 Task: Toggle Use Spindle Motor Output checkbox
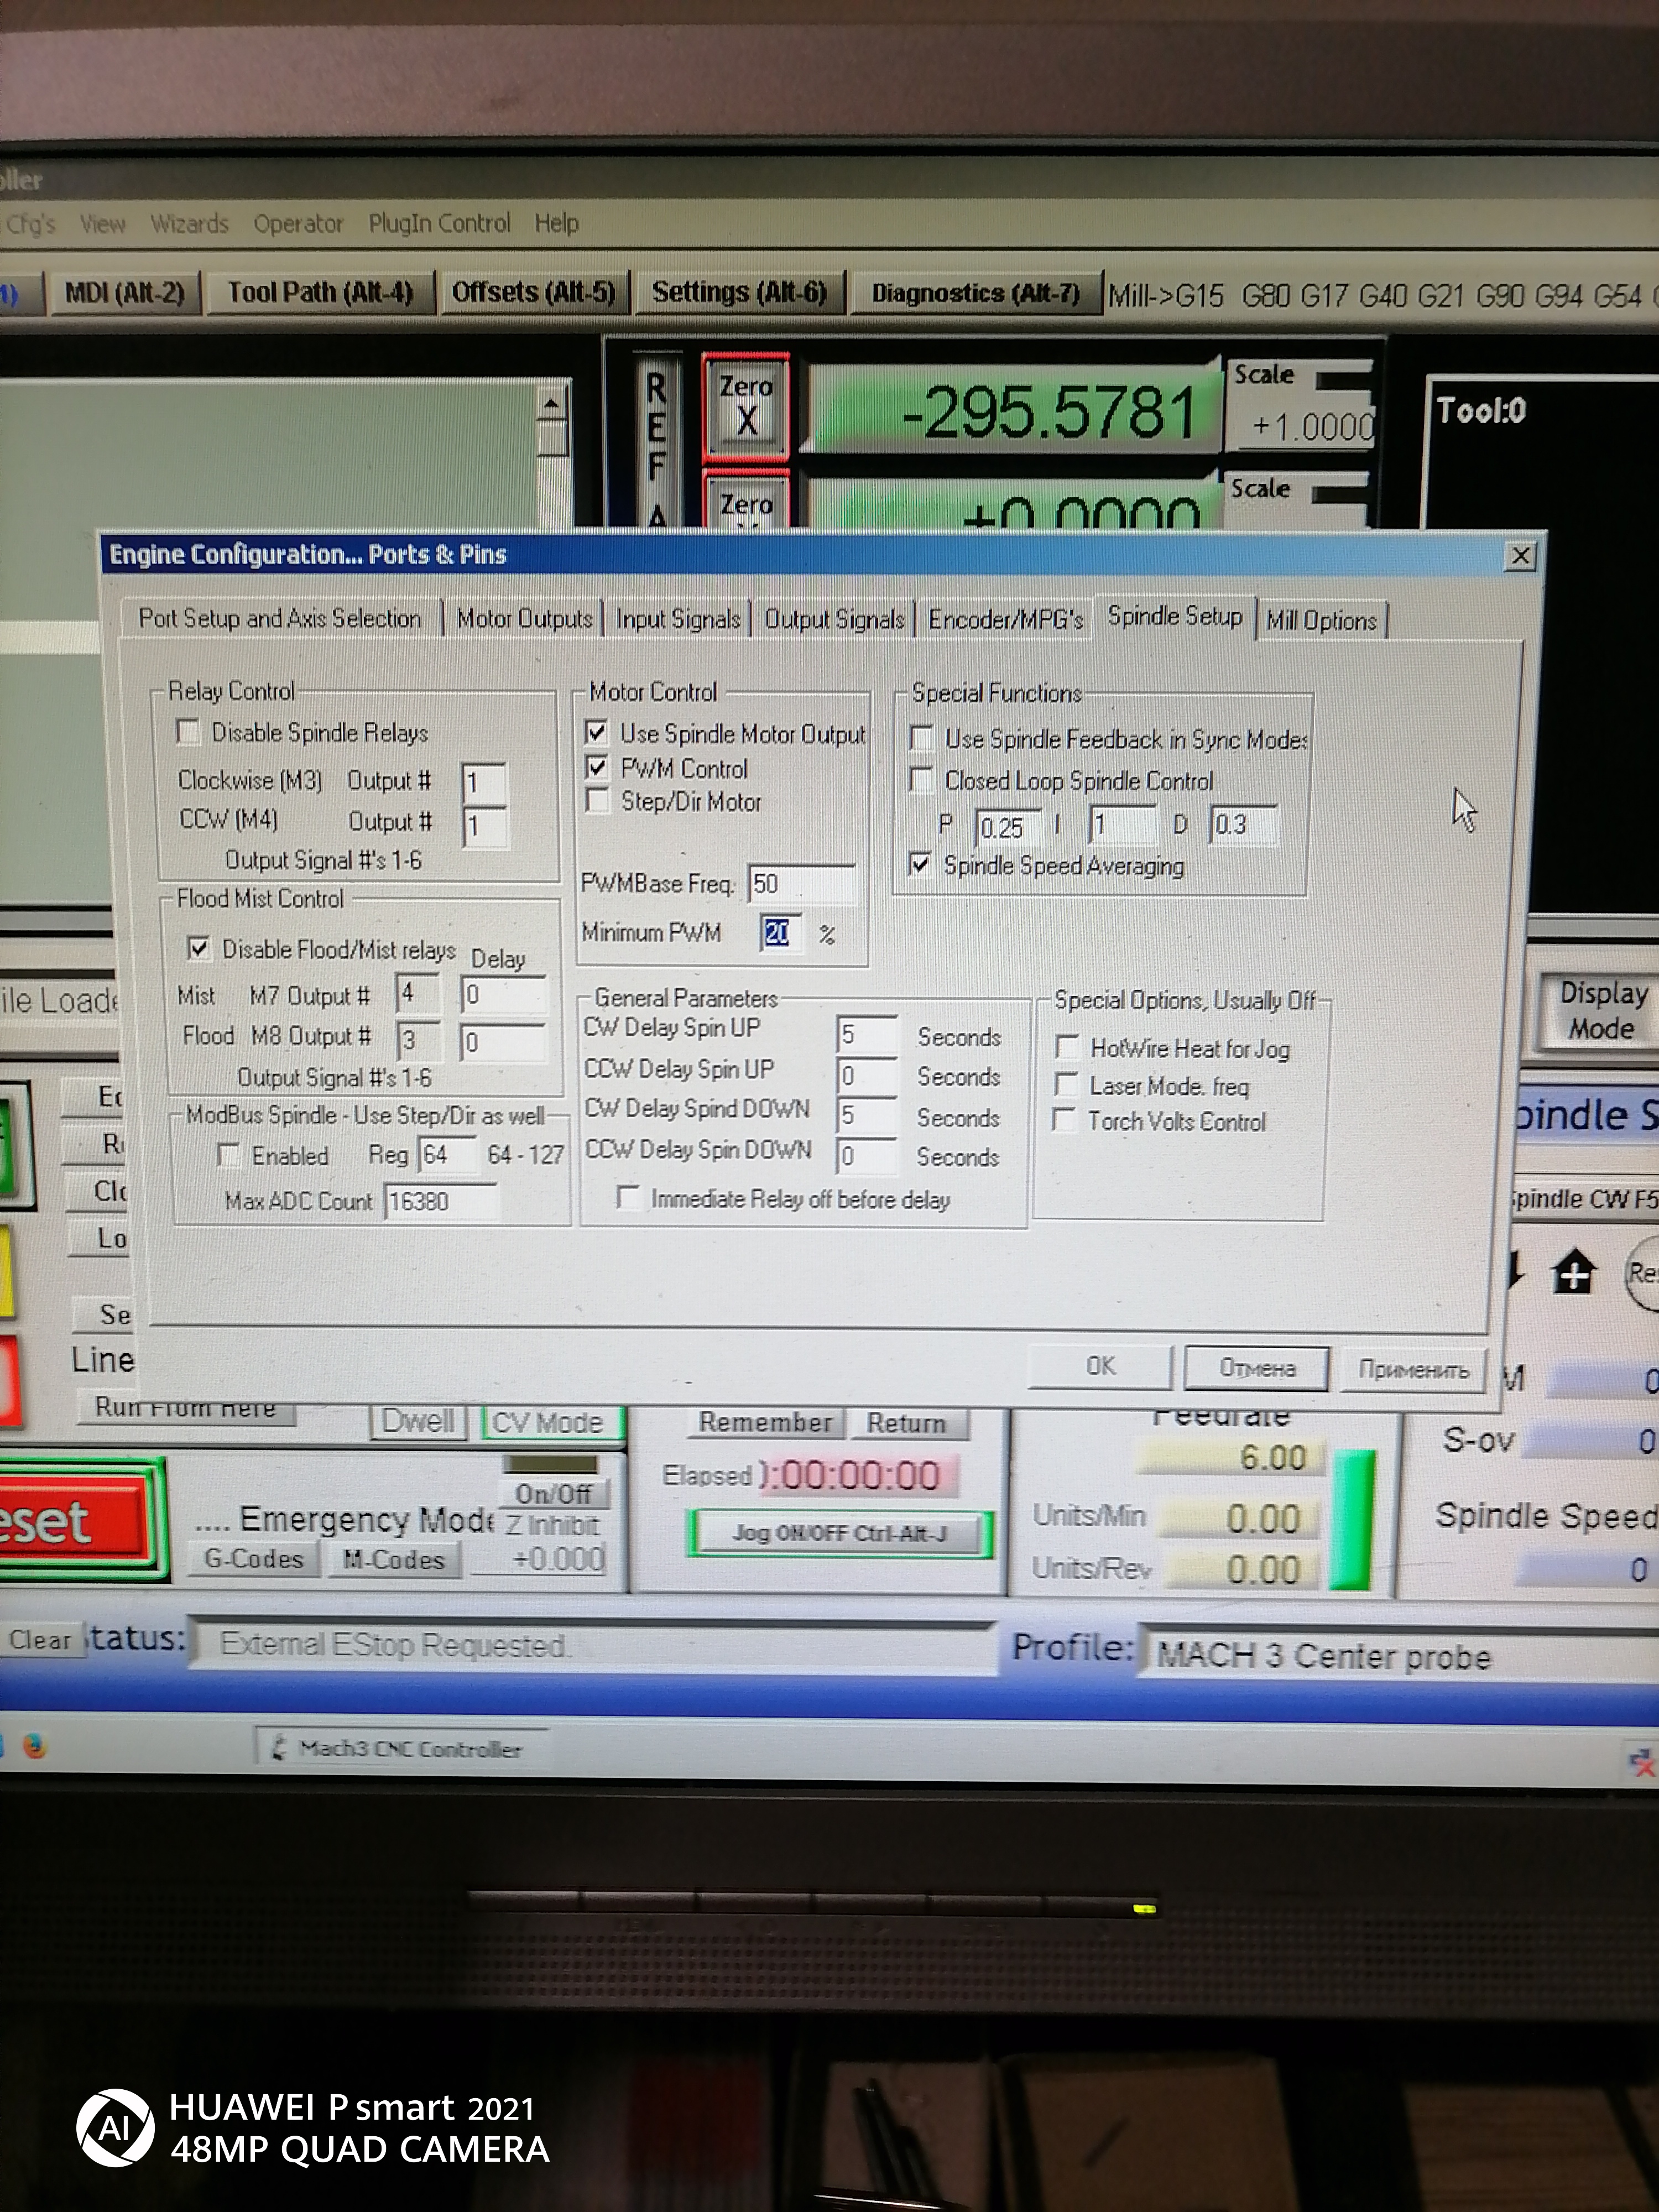coord(597,732)
